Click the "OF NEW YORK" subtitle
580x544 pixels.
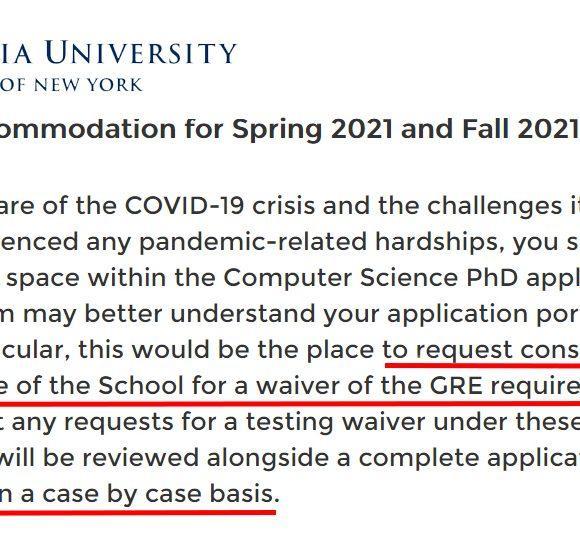pyautogui.click(x=70, y=85)
